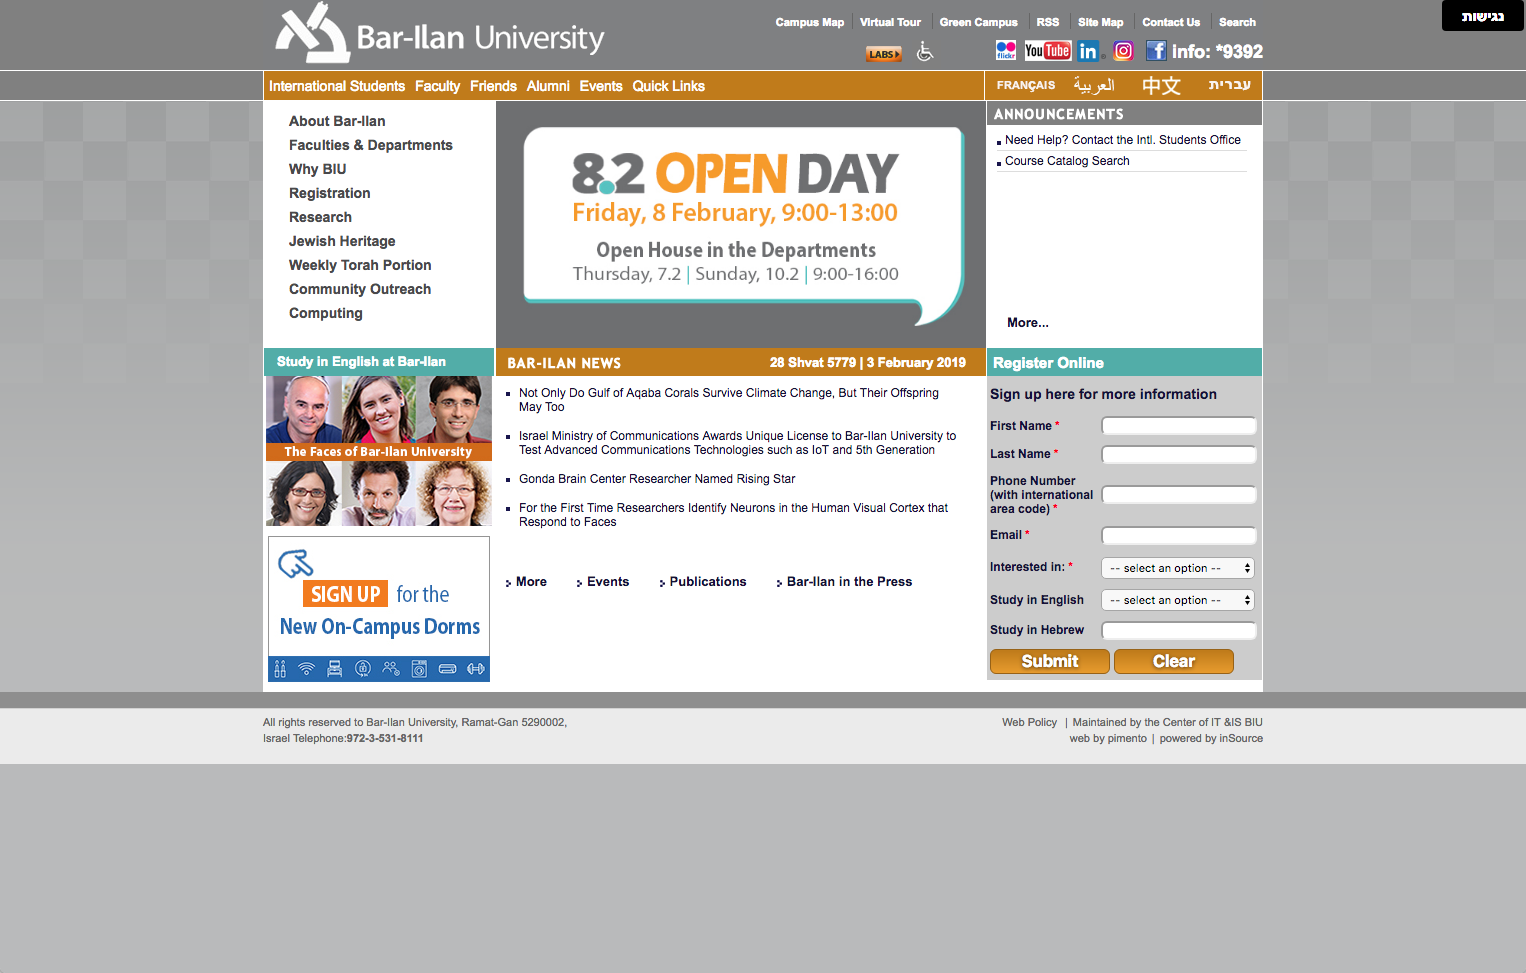Click the Open Day banner image
Image resolution: width=1526 pixels, height=973 pixels.
tap(741, 225)
